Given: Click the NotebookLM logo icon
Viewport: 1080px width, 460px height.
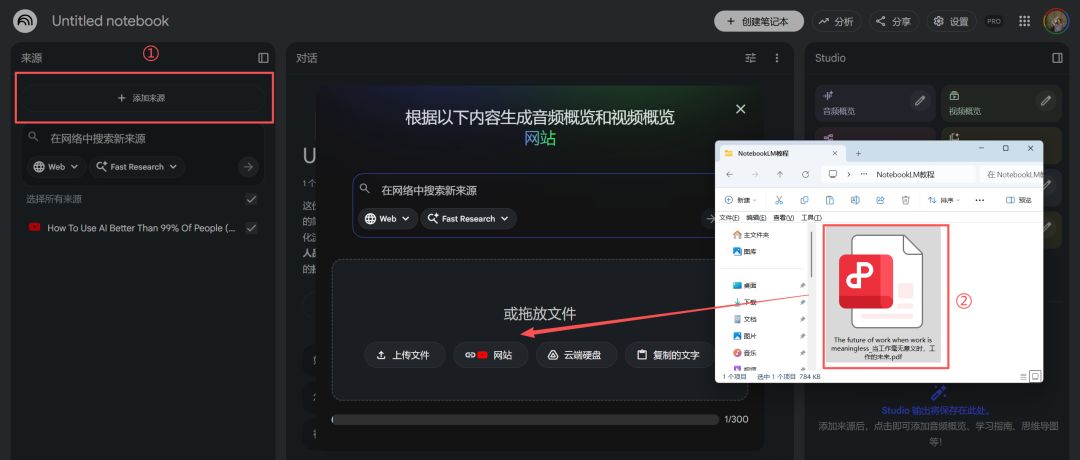Looking at the screenshot, I should [x=25, y=21].
